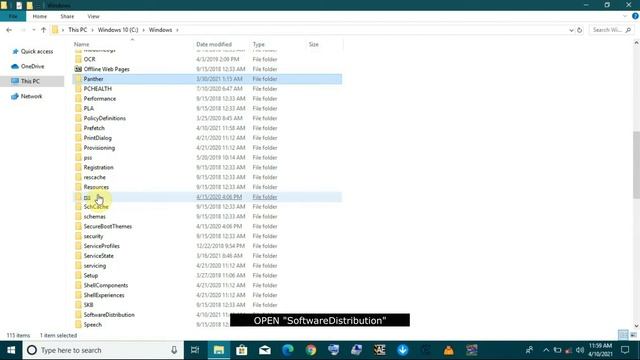Select the Provisioning folder

[x=99, y=147]
